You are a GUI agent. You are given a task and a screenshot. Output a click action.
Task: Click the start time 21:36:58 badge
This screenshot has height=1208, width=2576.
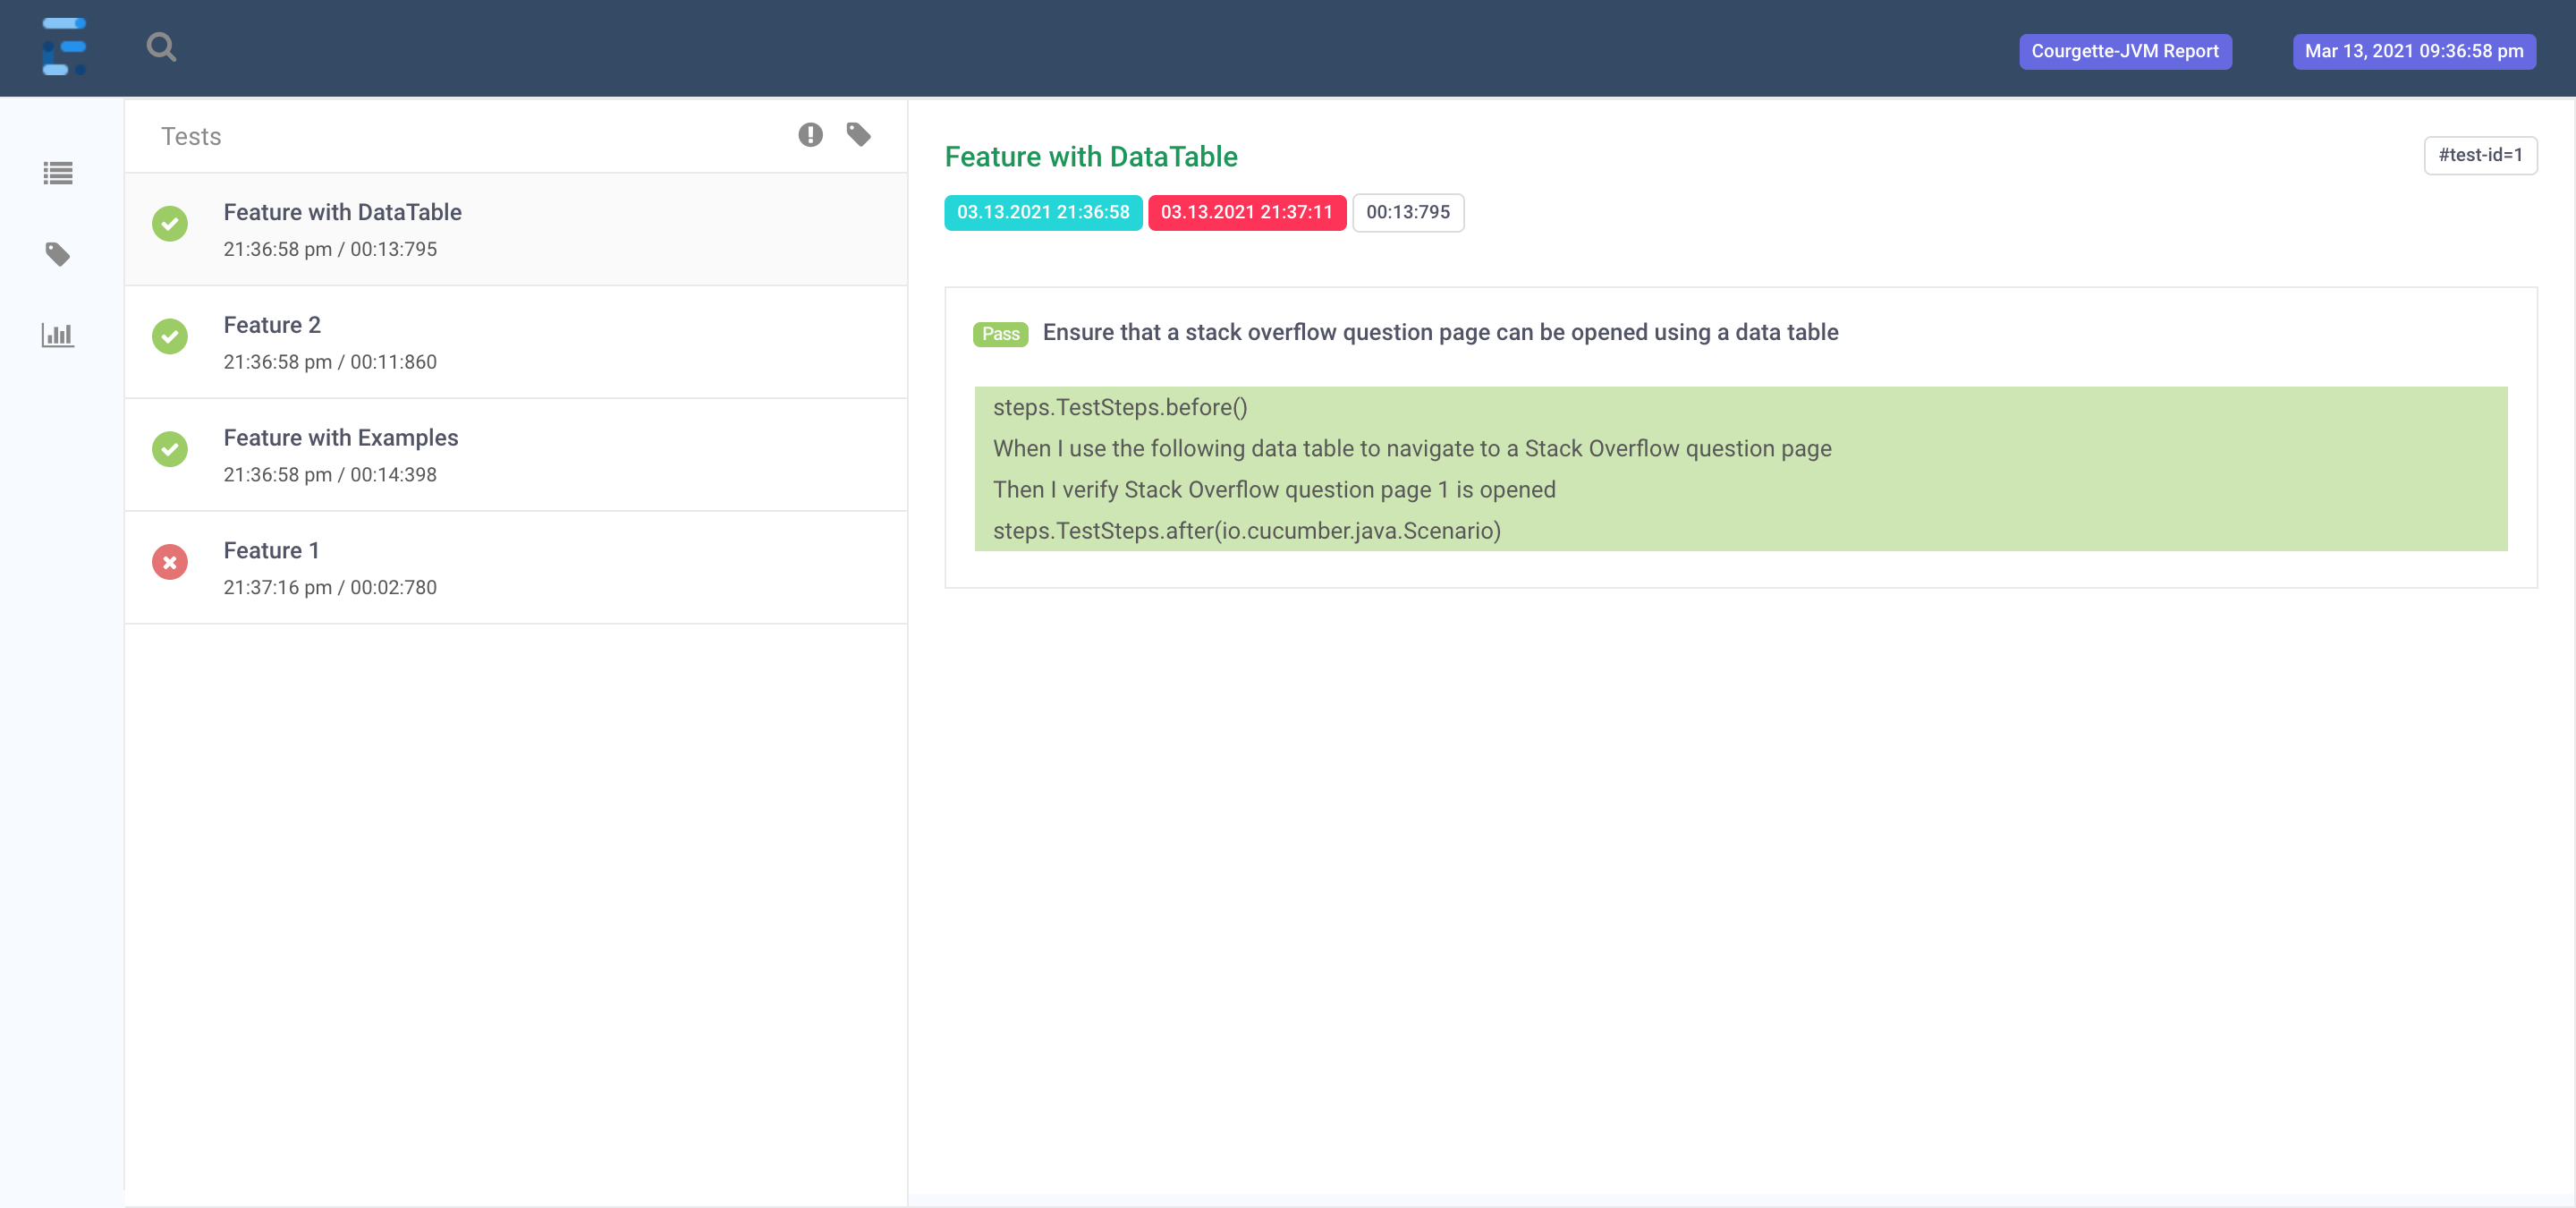(1042, 212)
